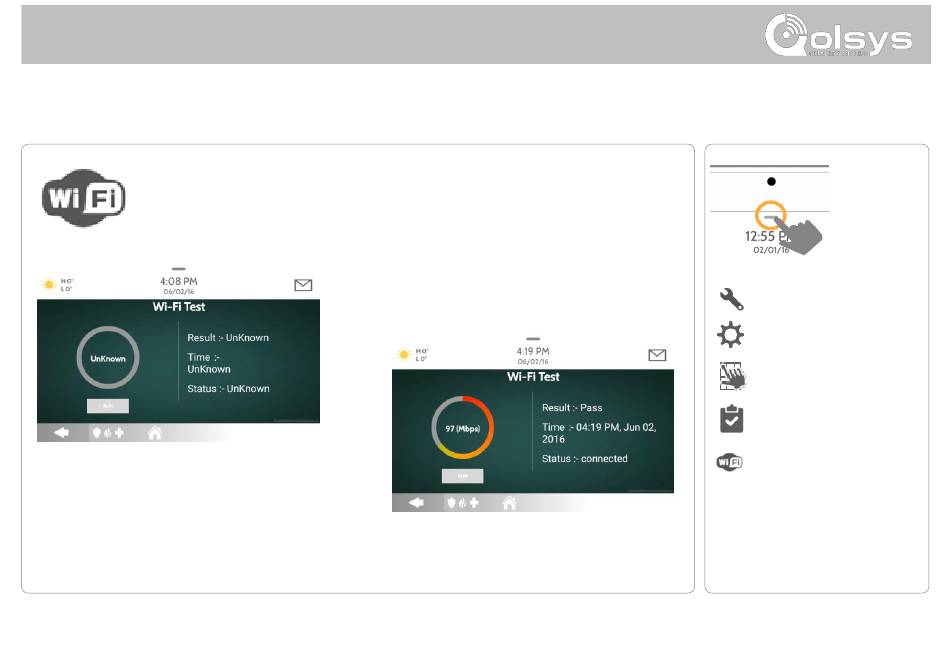Click the black dot in the sidebar illustration
Screen dimensions: 950x647
pos(771,181)
